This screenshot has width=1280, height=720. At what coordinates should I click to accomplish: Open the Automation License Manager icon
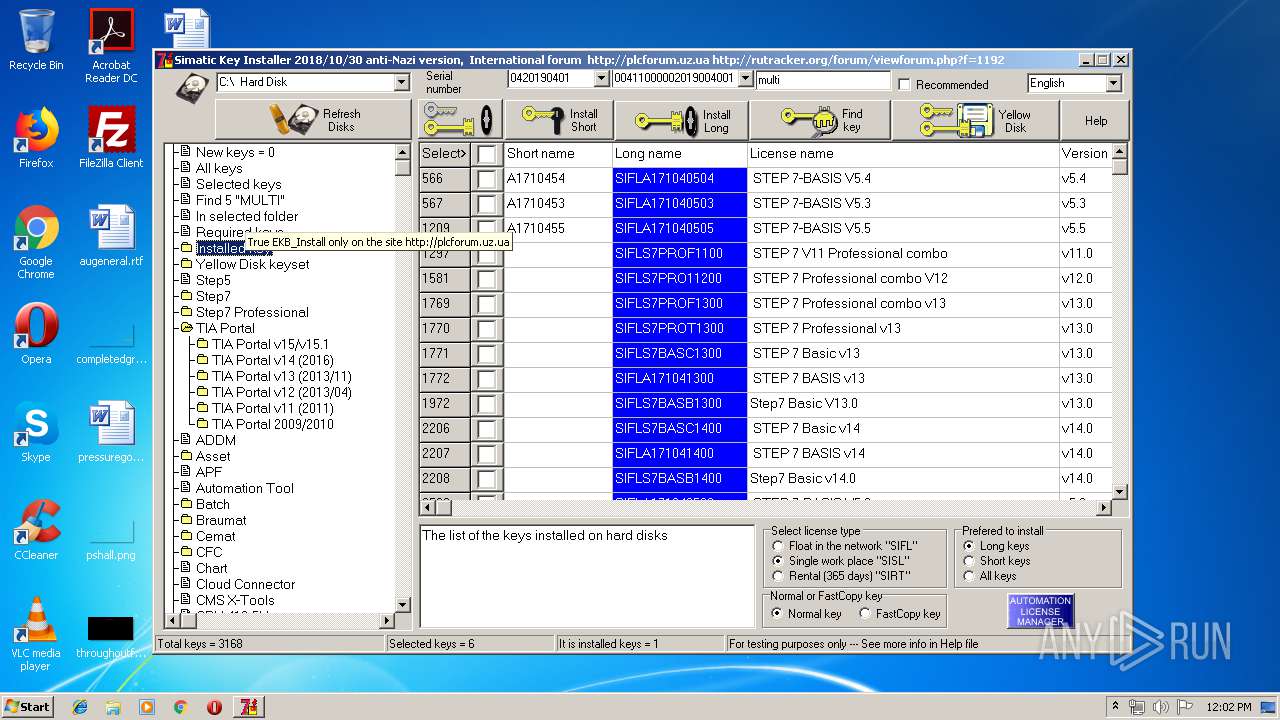coord(1040,611)
